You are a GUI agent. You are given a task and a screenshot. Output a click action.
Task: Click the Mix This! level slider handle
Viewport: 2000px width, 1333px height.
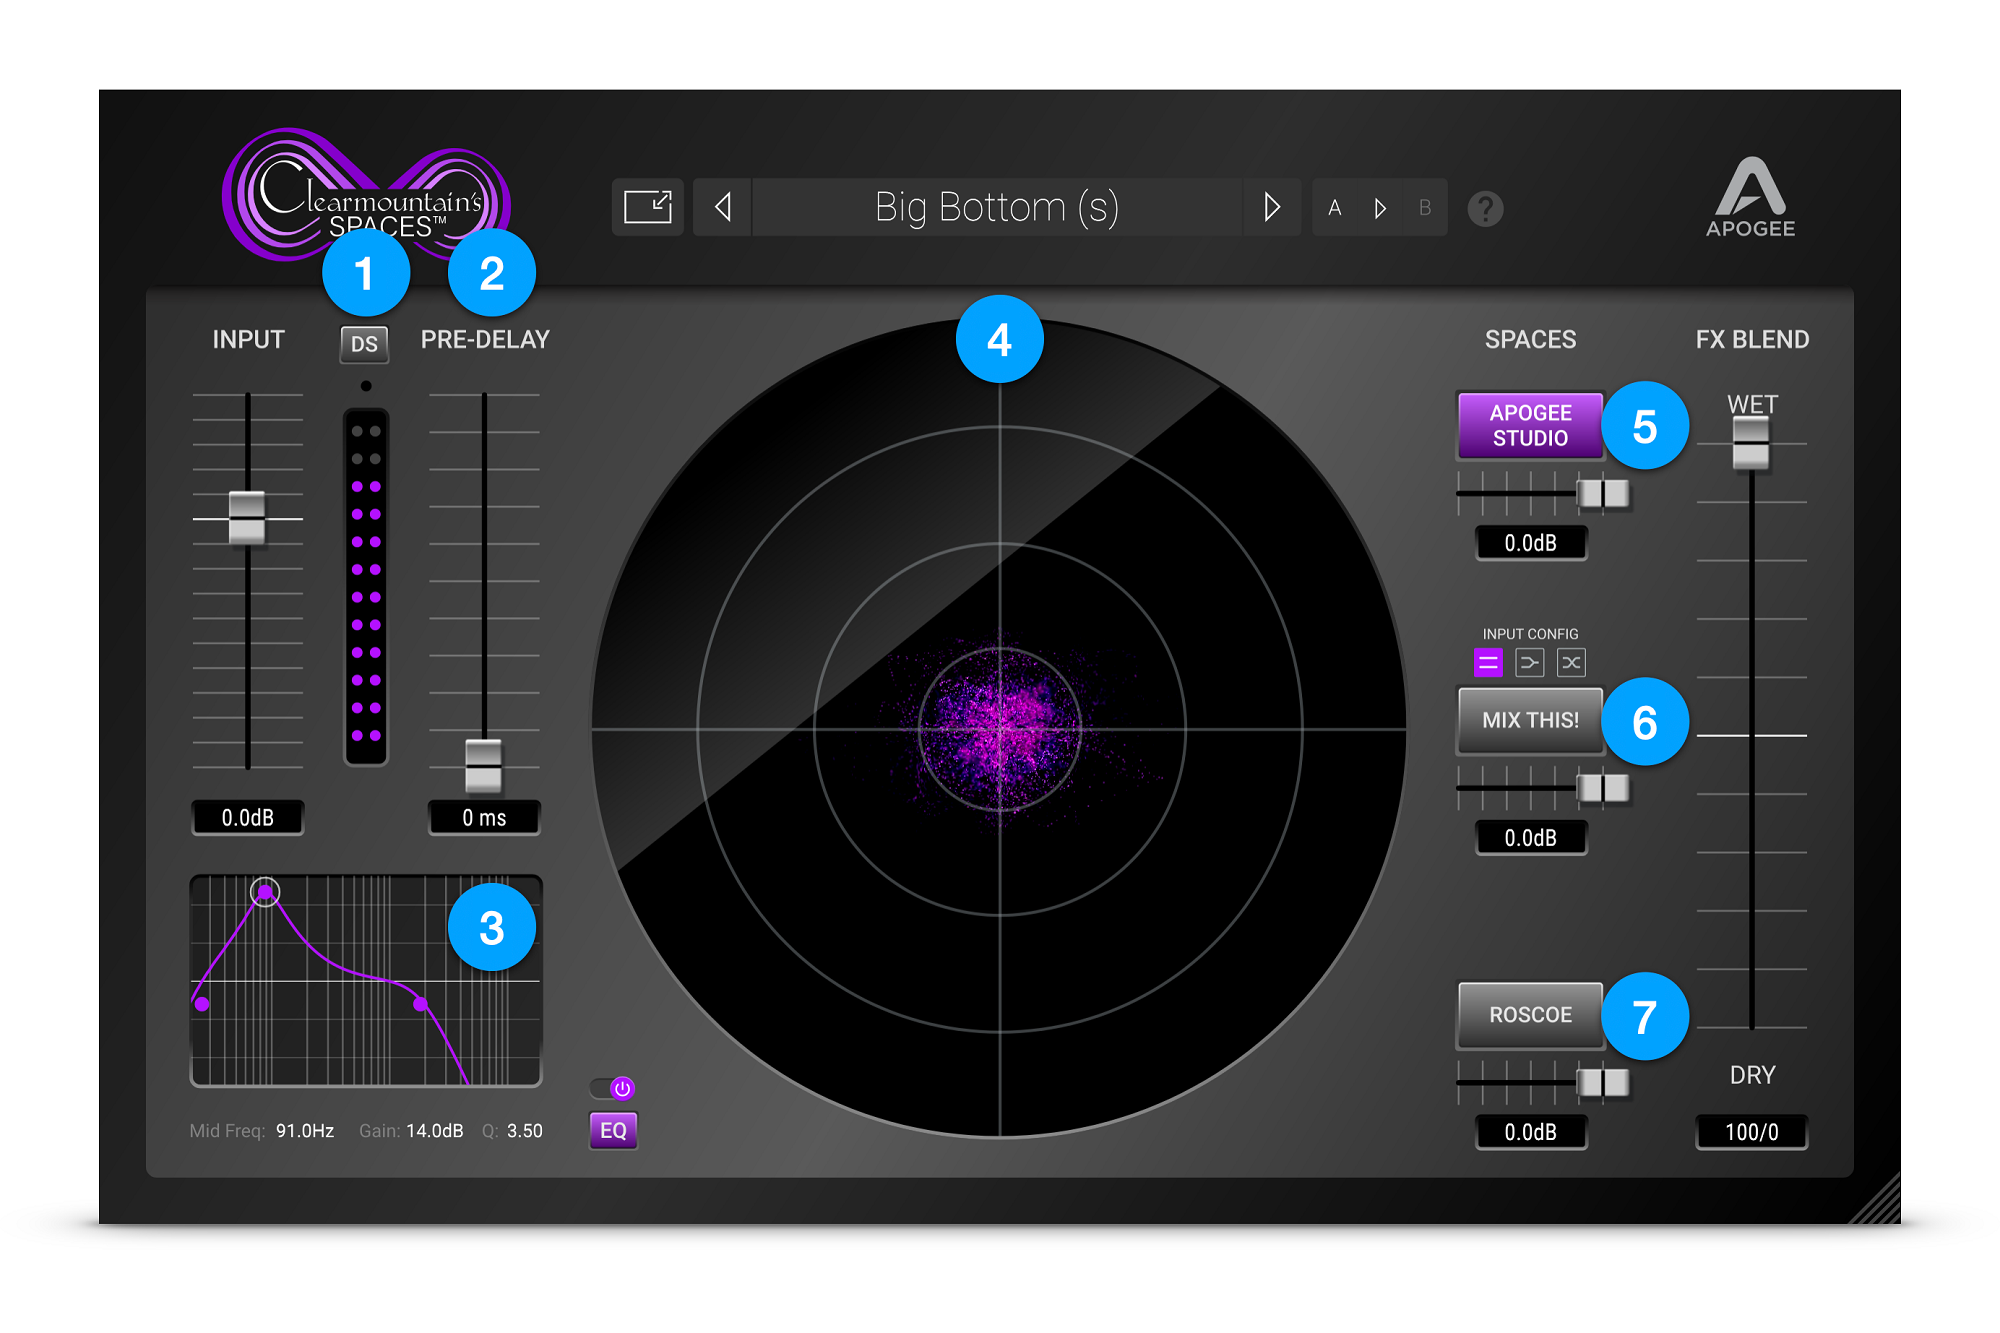1603,788
